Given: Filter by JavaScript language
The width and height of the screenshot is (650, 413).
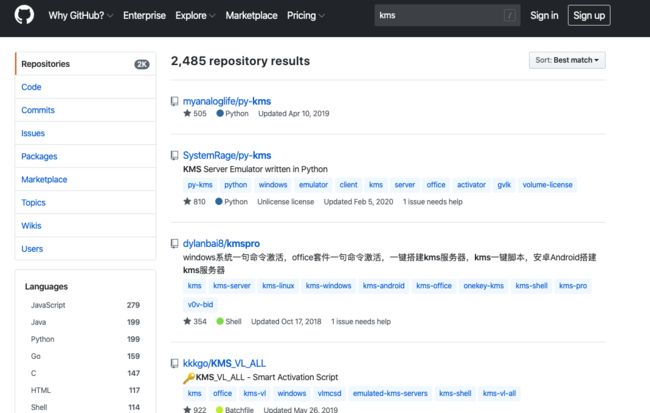Looking at the screenshot, I should (85, 305).
